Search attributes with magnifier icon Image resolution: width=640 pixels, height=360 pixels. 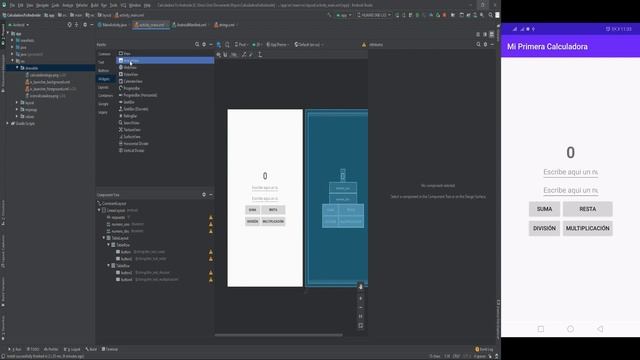[478, 44]
